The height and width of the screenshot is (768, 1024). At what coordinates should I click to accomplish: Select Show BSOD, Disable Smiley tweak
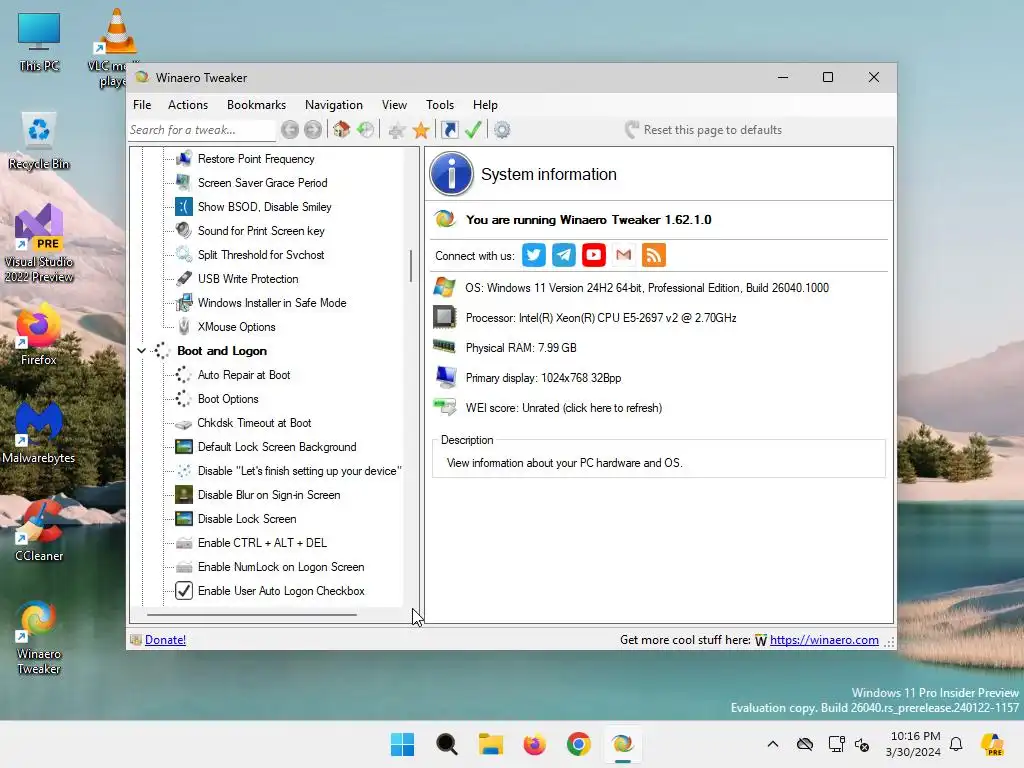[264, 207]
